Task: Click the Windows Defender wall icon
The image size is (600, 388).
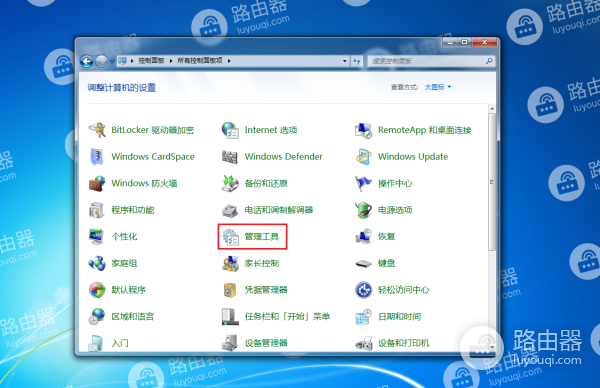Action: tap(230, 157)
